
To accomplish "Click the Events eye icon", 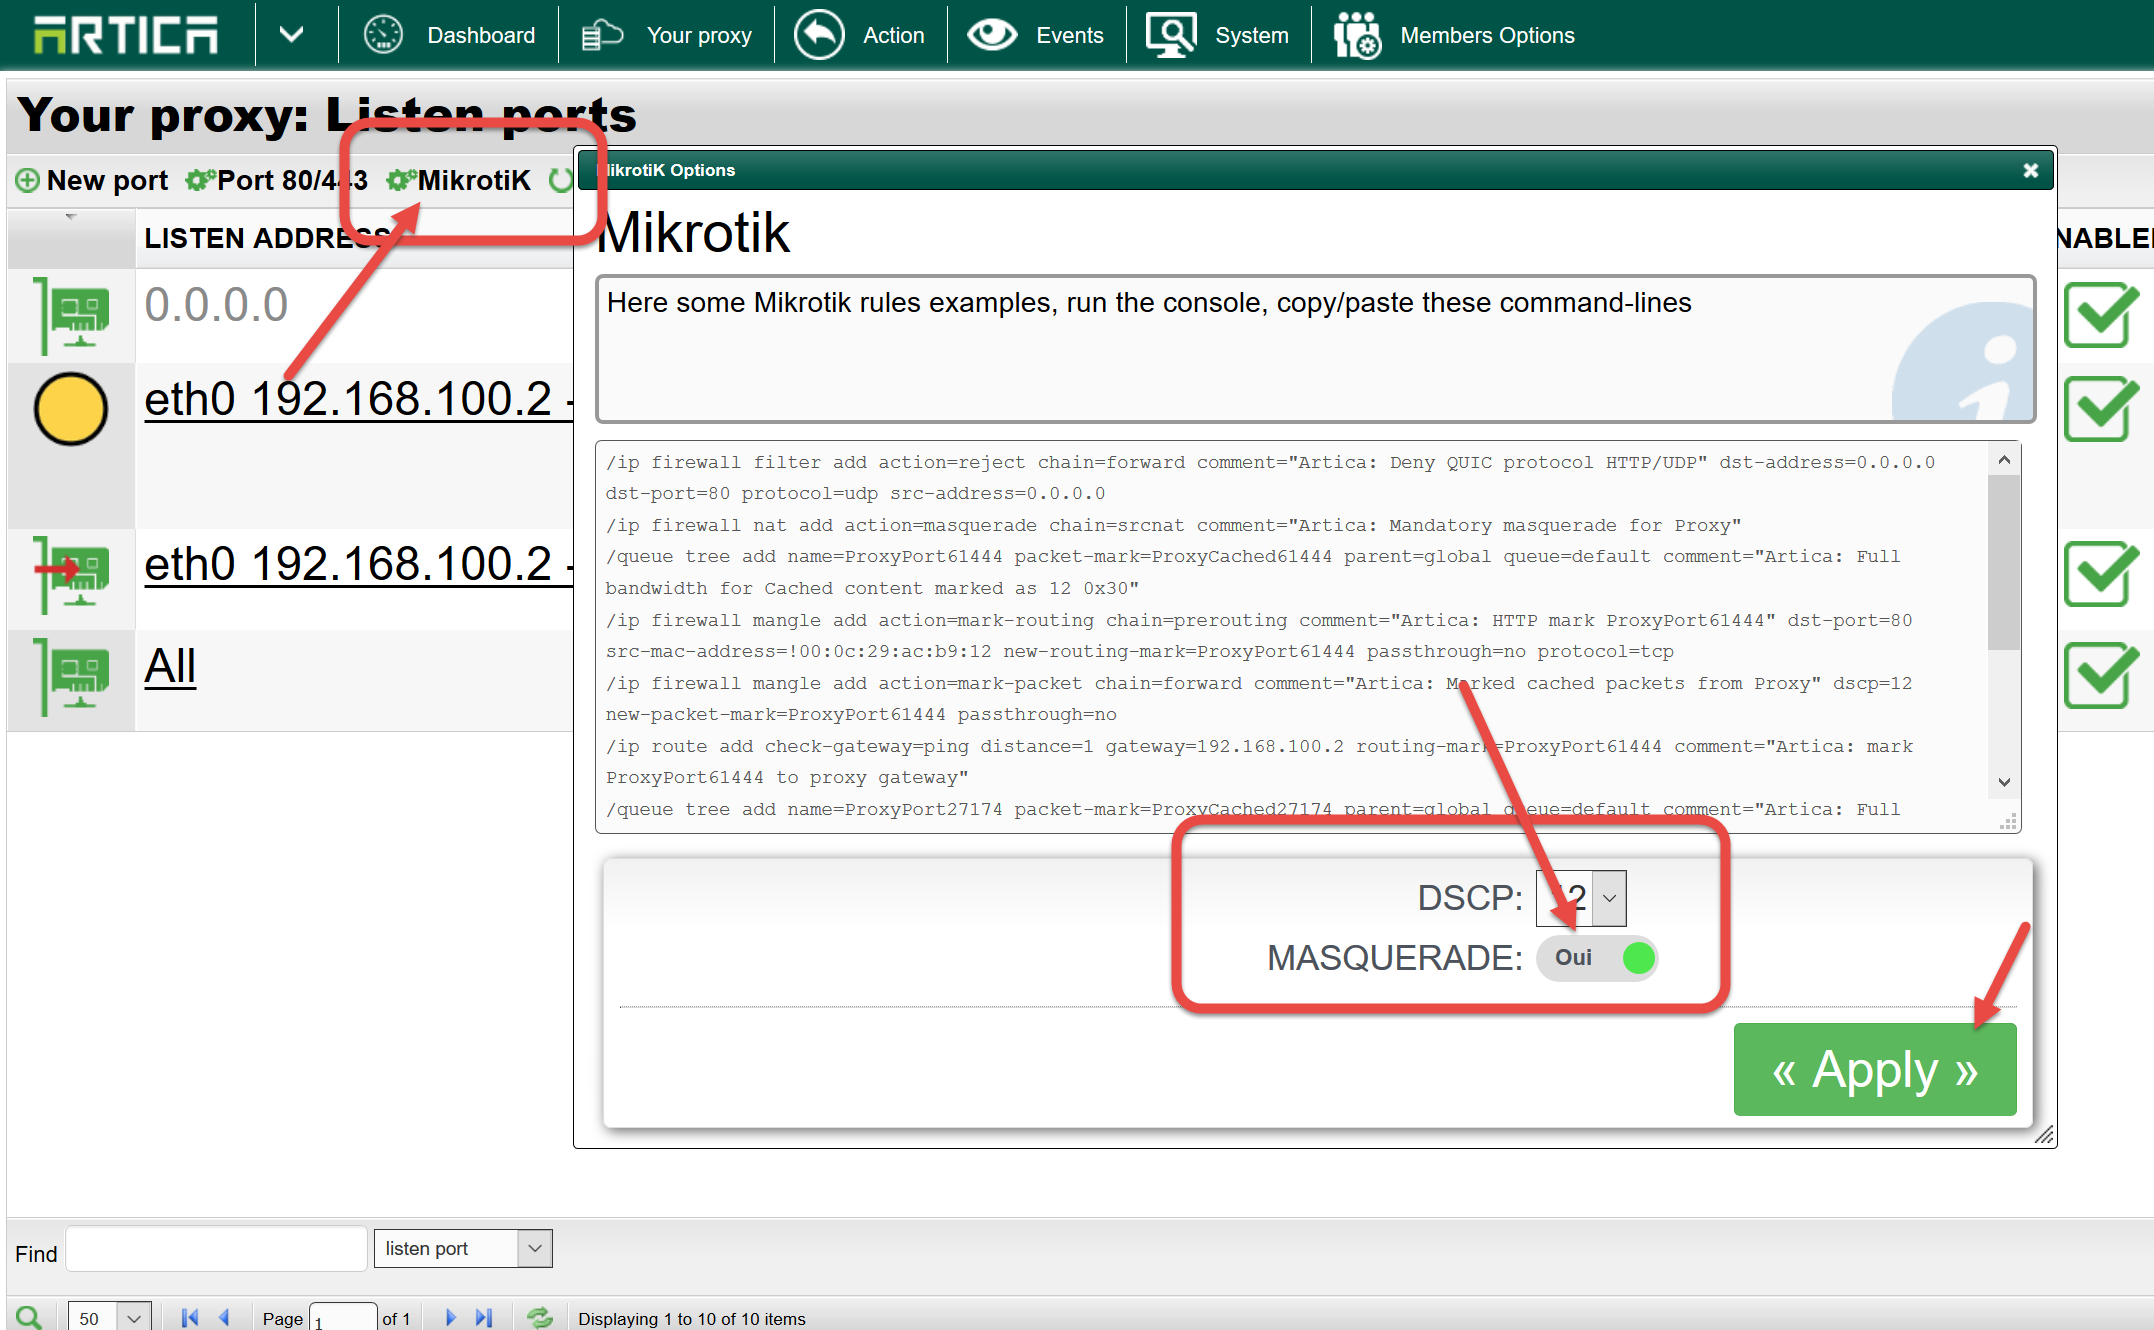I will (x=991, y=35).
